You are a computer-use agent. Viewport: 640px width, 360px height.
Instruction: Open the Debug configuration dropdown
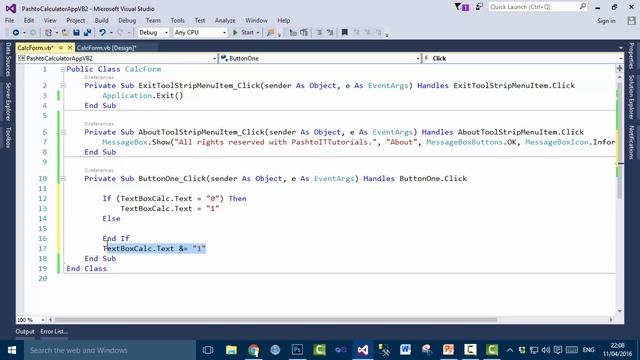[x=153, y=32]
